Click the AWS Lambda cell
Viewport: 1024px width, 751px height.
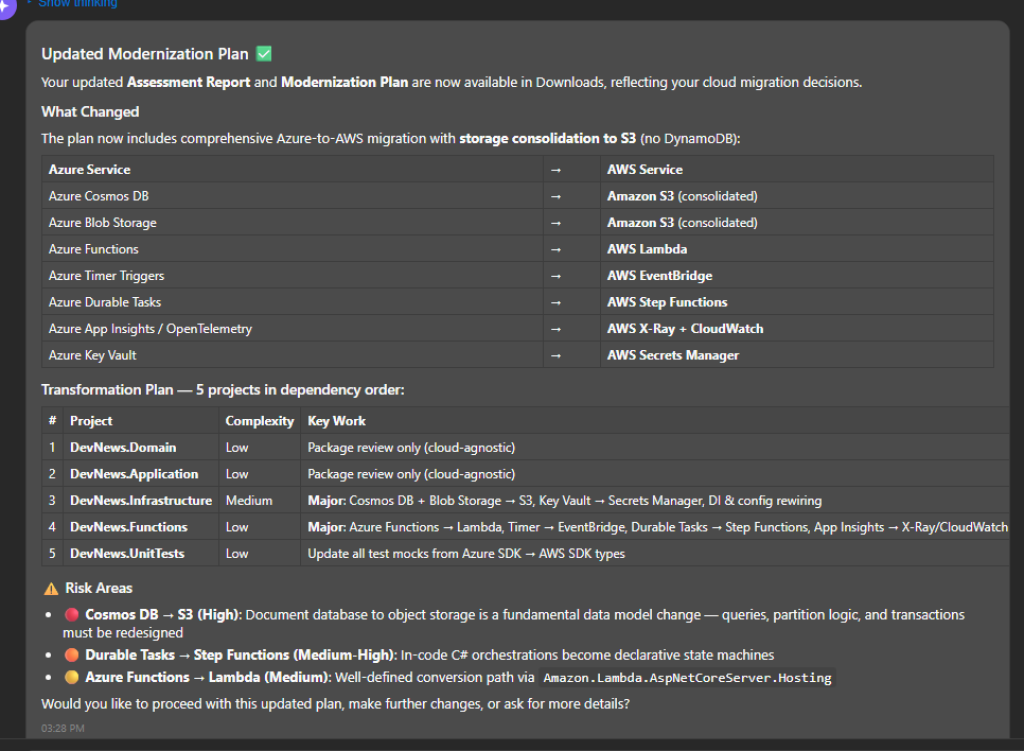797,249
